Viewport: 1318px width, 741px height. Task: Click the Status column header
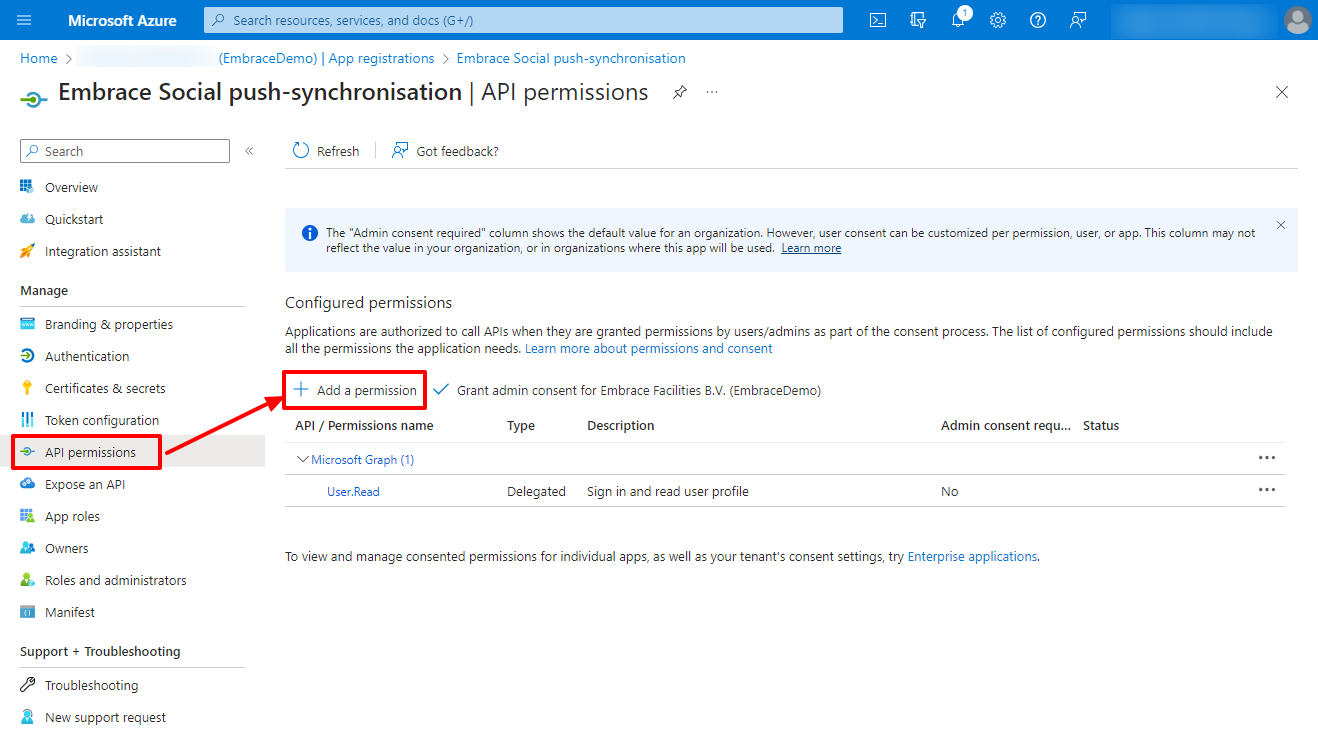(1101, 425)
